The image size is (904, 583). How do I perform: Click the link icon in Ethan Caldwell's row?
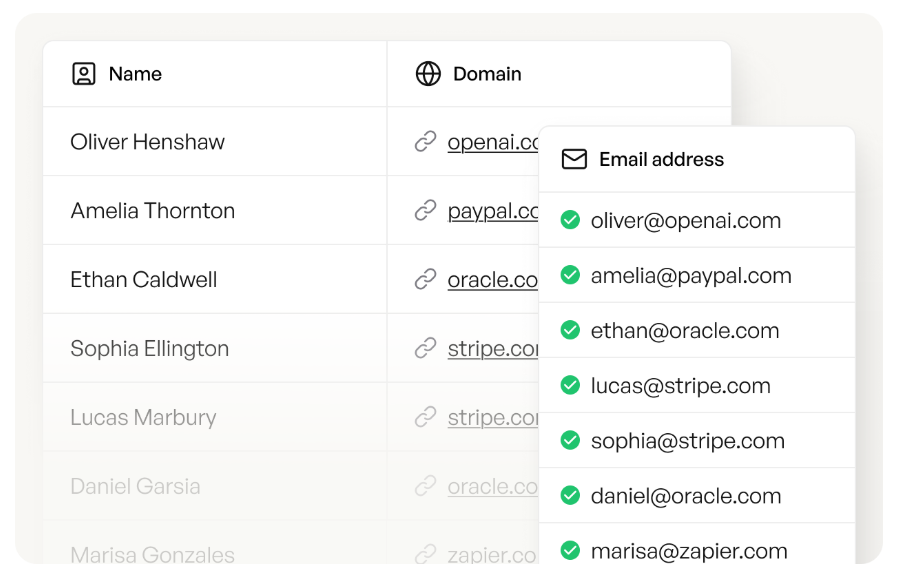[426, 280]
